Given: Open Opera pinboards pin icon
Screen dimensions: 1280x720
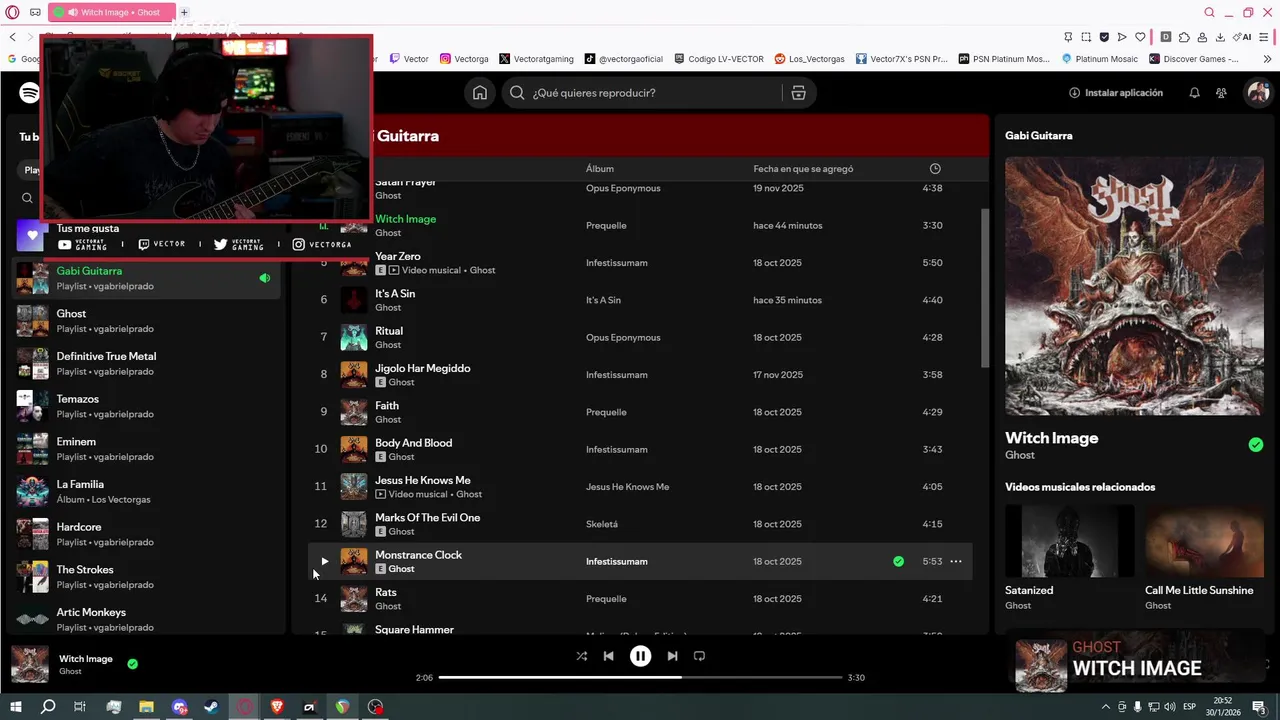Looking at the screenshot, I should pyautogui.click(x=1068, y=37).
